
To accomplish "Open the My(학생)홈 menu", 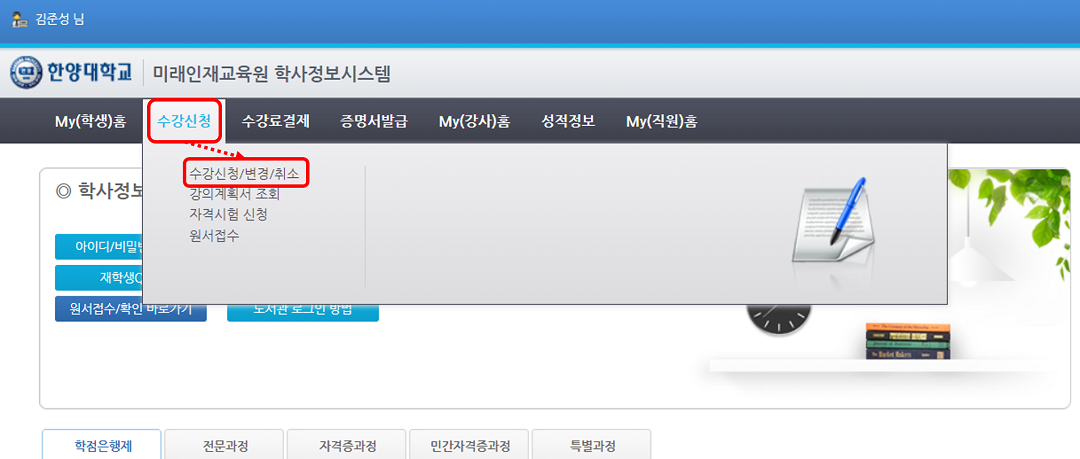I will [90, 122].
